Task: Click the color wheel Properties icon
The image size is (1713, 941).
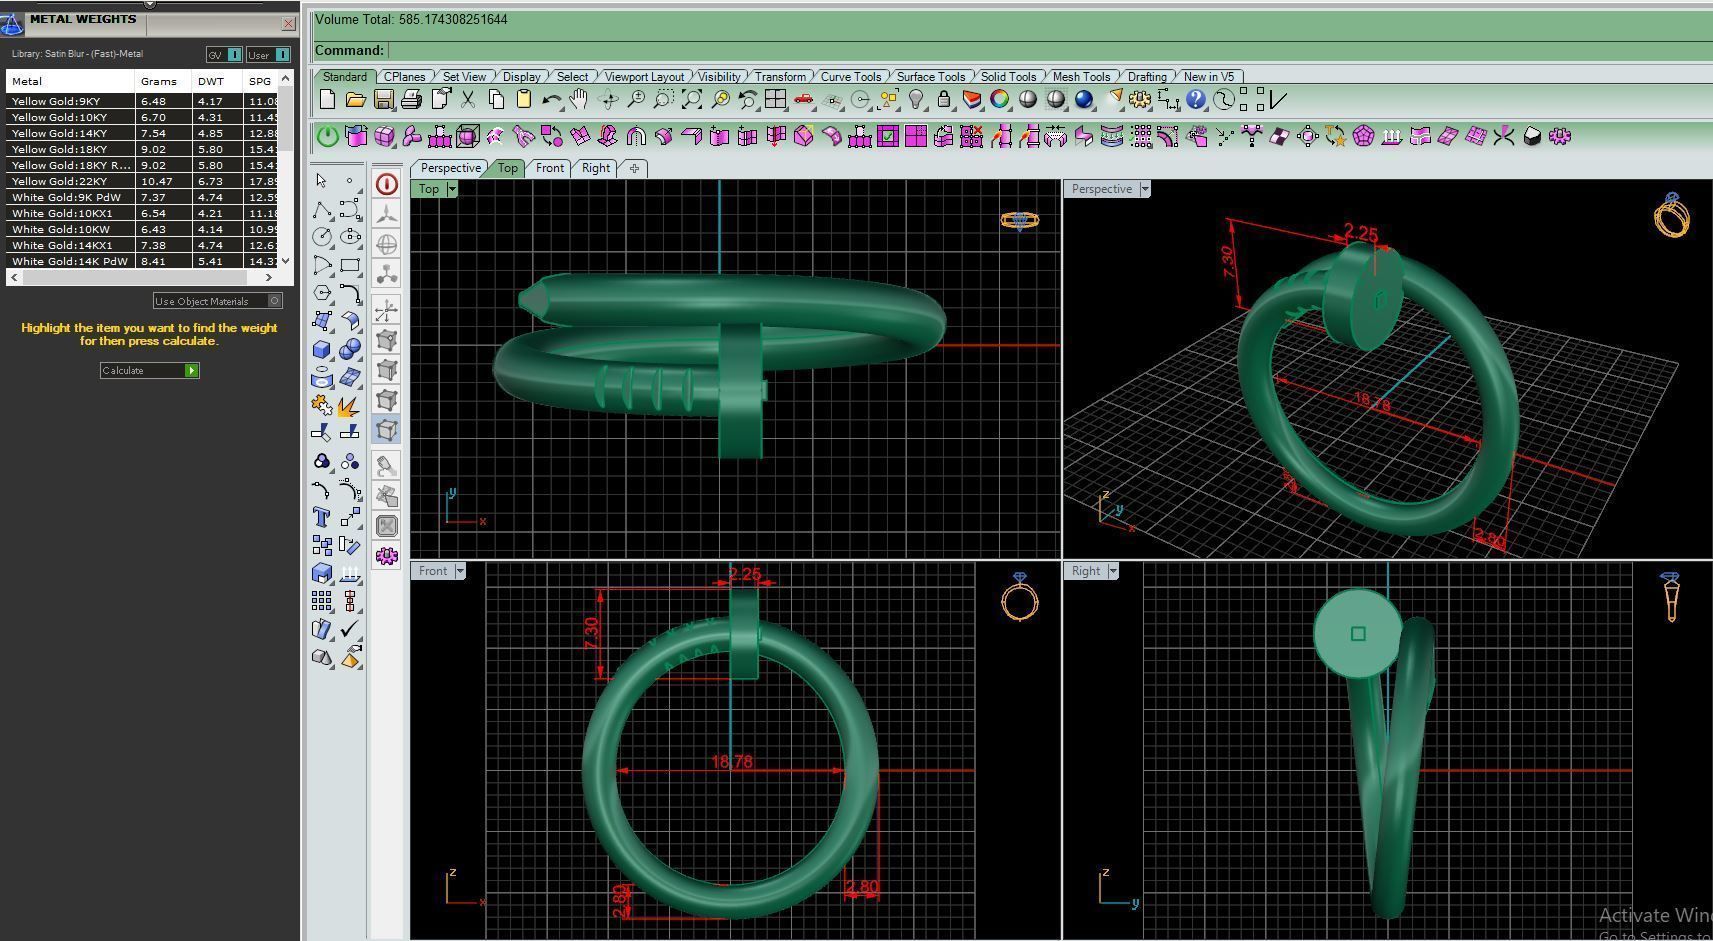Action: click(999, 99)
